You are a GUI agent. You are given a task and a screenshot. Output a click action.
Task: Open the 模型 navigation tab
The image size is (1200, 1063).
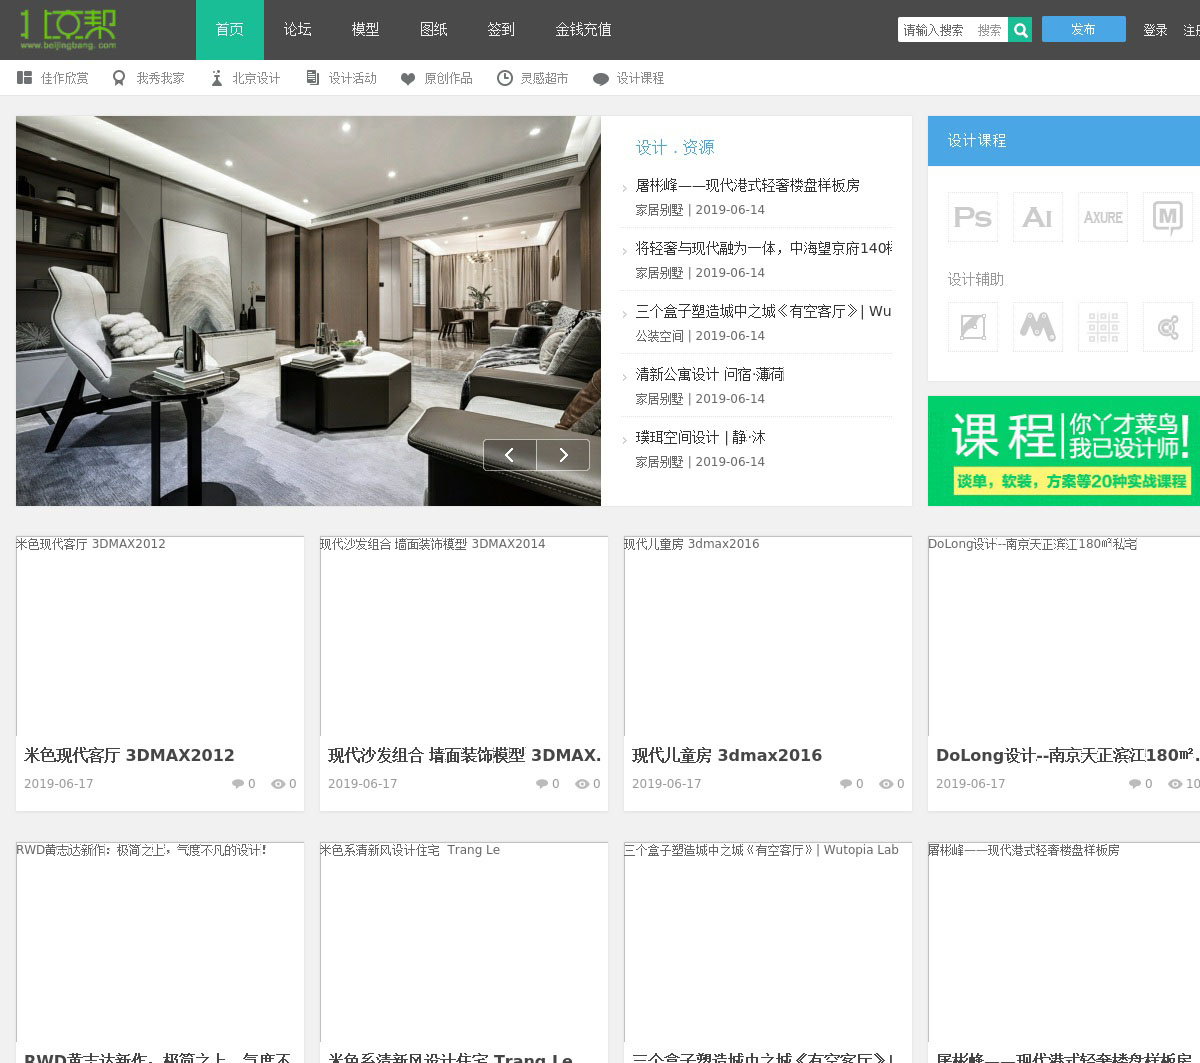365,30
